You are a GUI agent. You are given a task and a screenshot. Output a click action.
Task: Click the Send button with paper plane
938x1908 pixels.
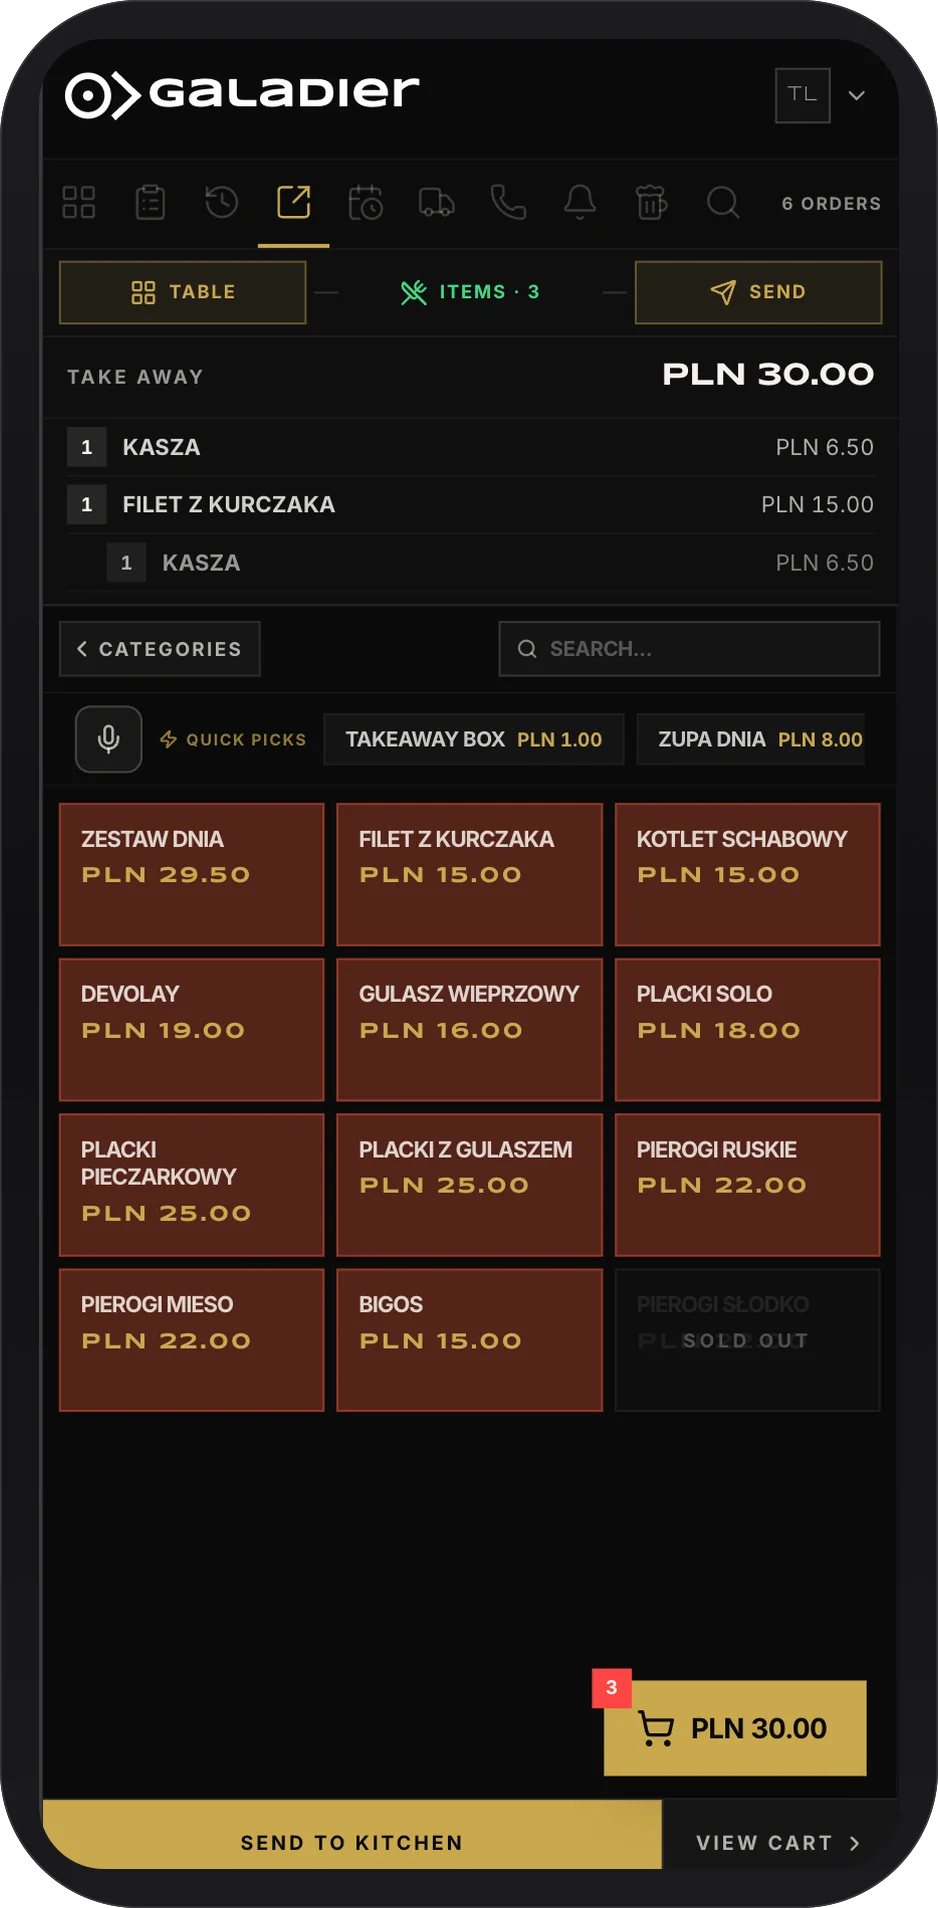[759, 292]
